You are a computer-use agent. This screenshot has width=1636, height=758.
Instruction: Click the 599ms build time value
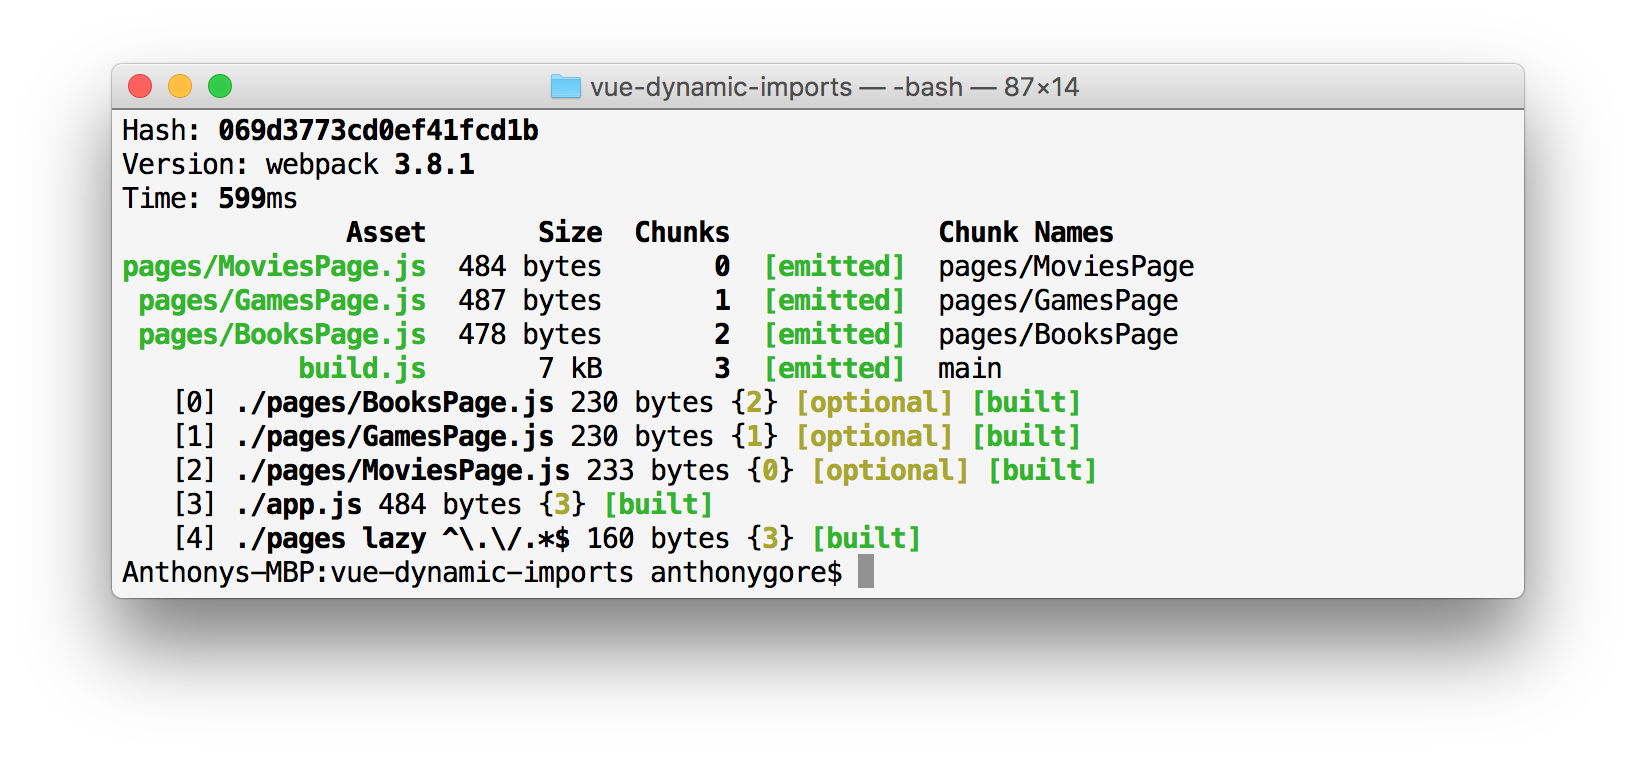pos(258,199)
